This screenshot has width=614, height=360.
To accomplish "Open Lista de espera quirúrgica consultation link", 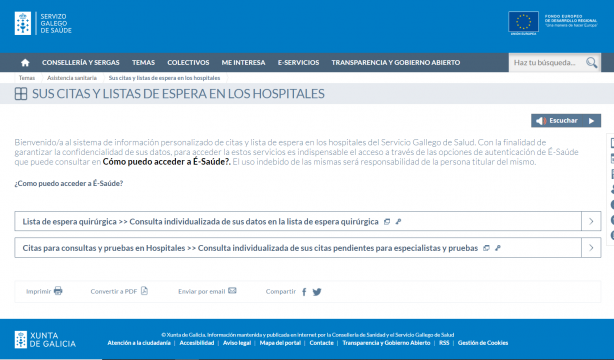I will point(200,222).
